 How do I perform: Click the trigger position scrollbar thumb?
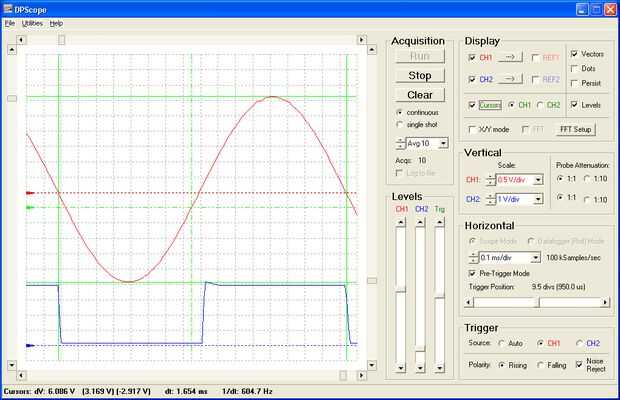tap(538, 302)
